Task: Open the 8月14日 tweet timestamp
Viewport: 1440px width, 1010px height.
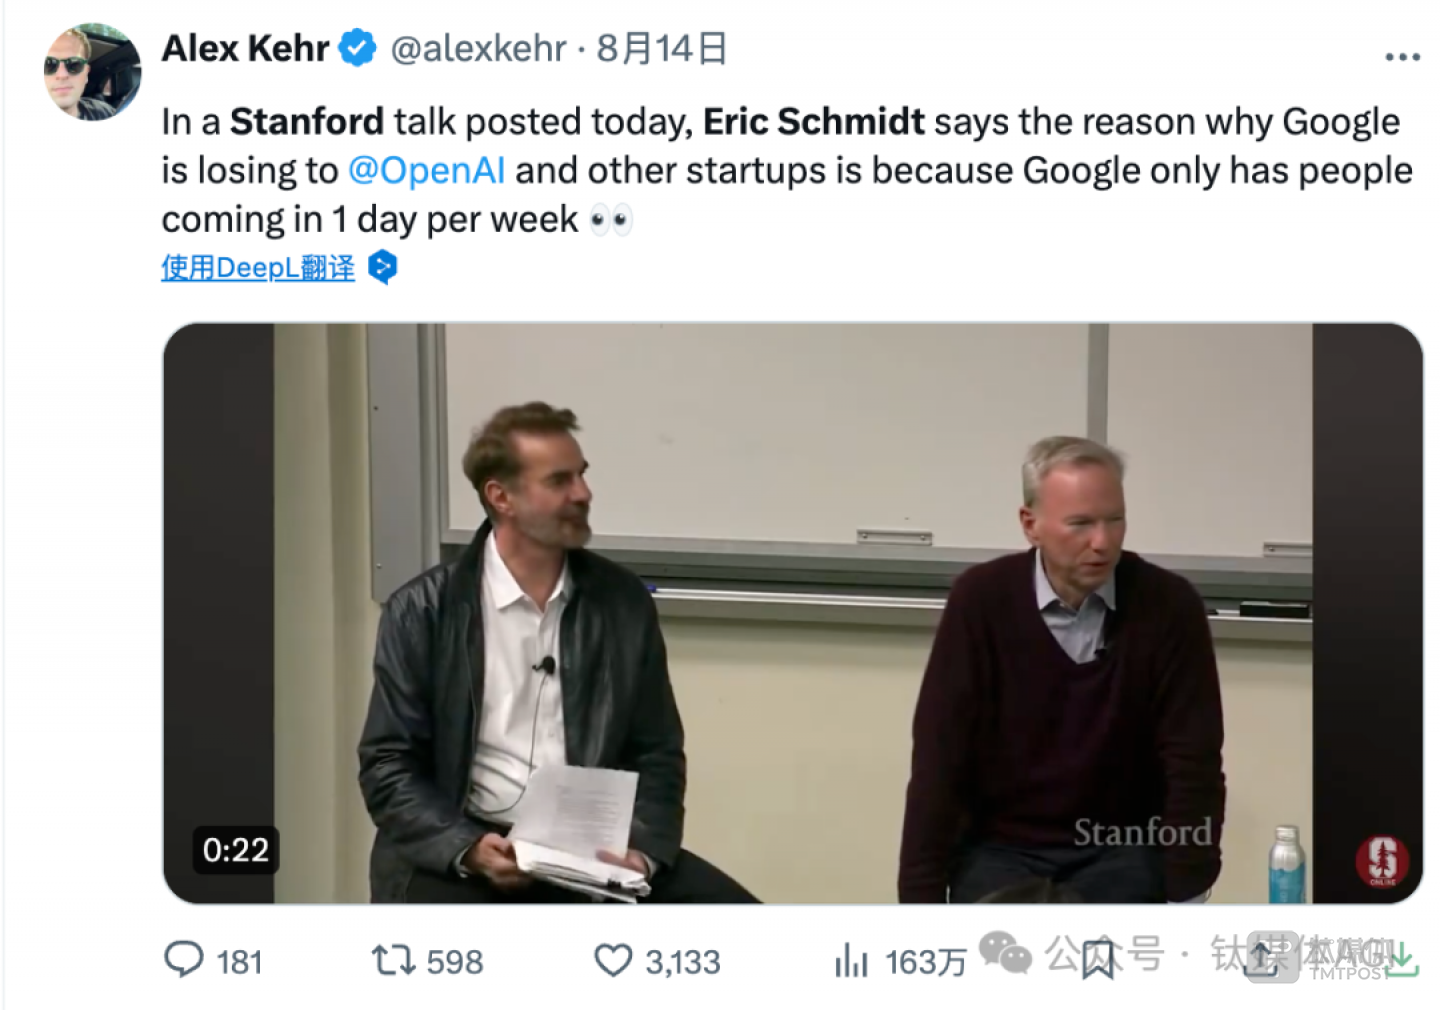Action: [661, 48]
